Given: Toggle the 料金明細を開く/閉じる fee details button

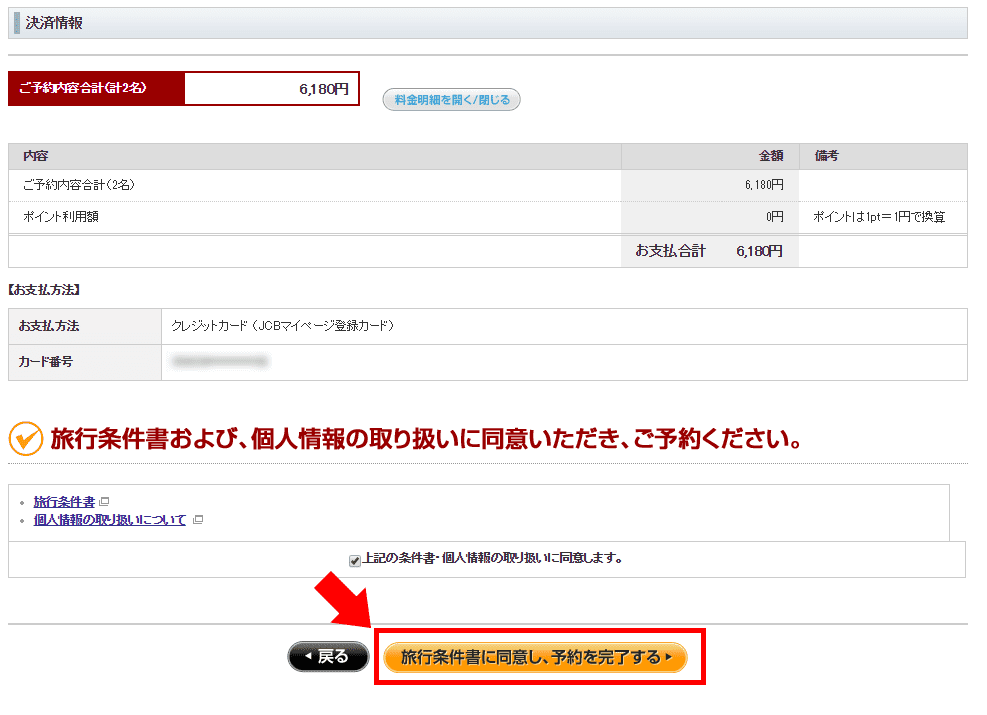Looking at the screenshot, I should coord(451,100).
